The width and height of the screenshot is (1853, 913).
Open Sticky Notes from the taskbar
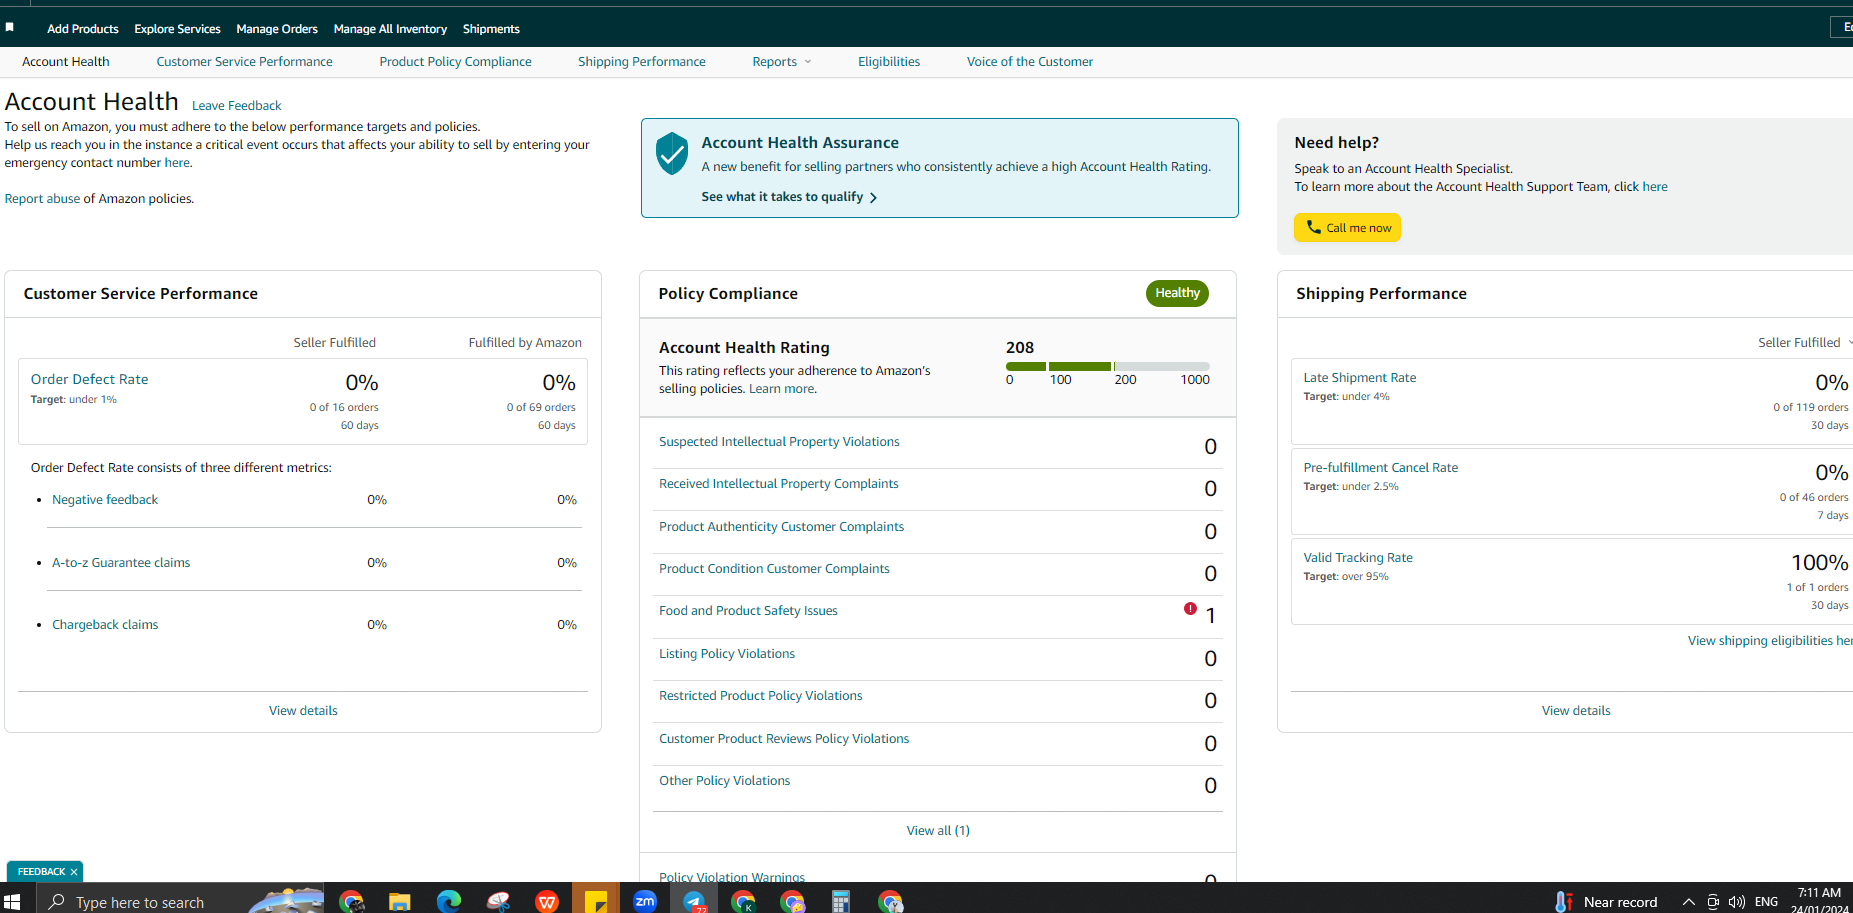596,901
